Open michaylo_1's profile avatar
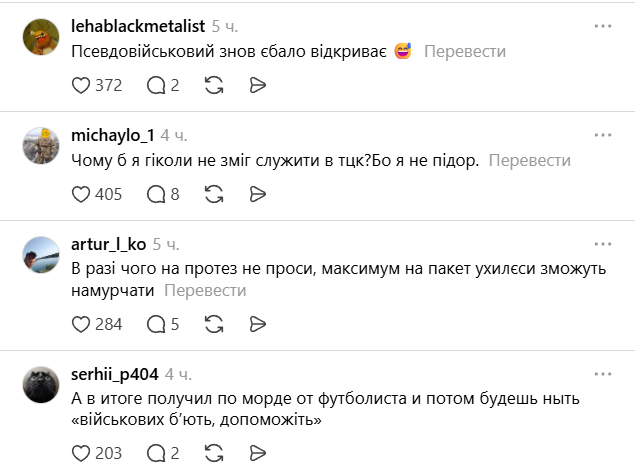 tap(41, 146)
